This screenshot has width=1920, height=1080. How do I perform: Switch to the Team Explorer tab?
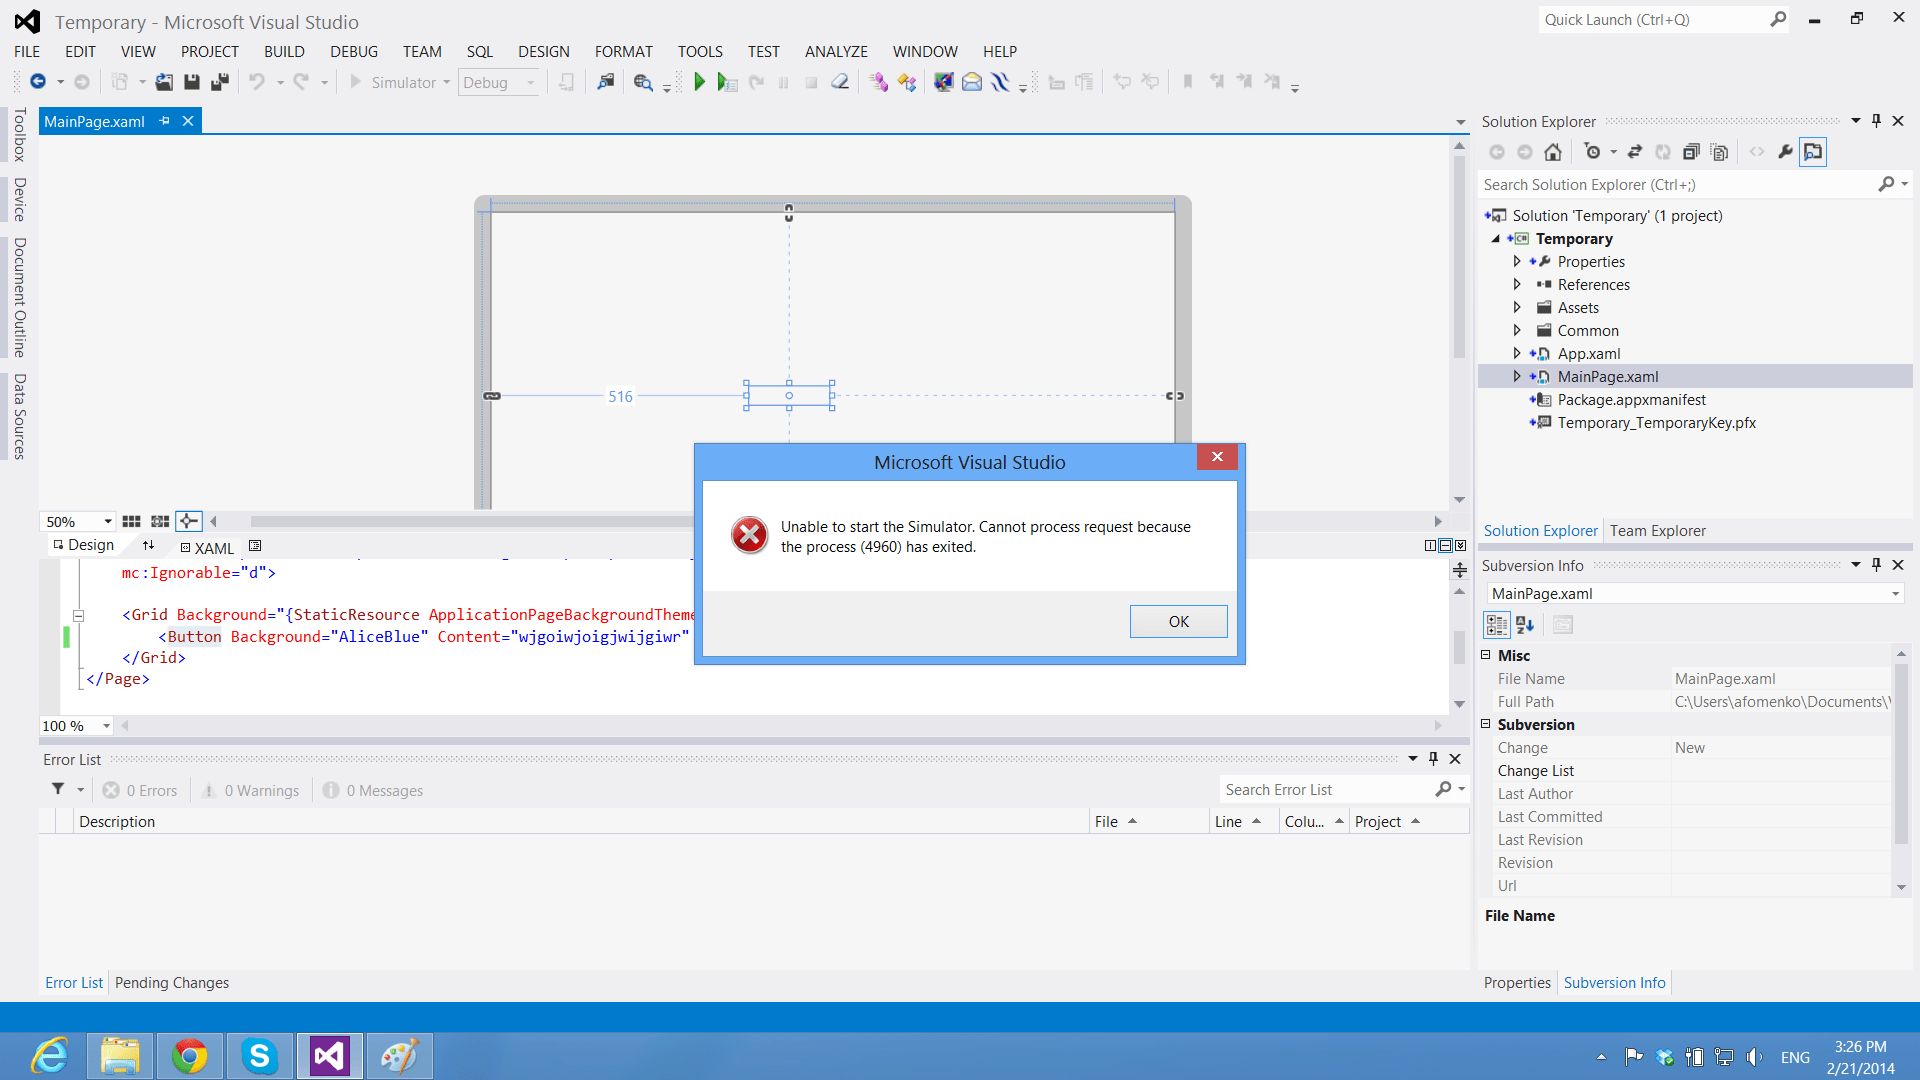click(1657, 530)
